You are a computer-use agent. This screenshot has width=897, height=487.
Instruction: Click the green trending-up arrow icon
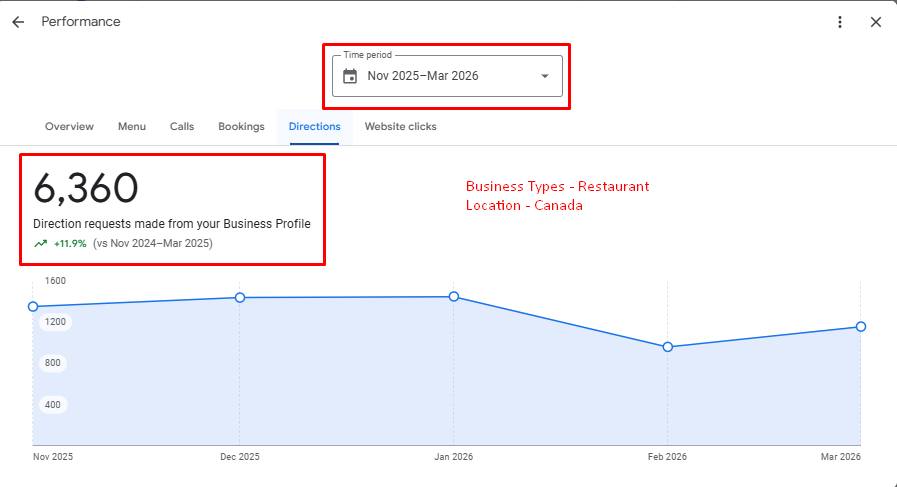coord(40,243)
